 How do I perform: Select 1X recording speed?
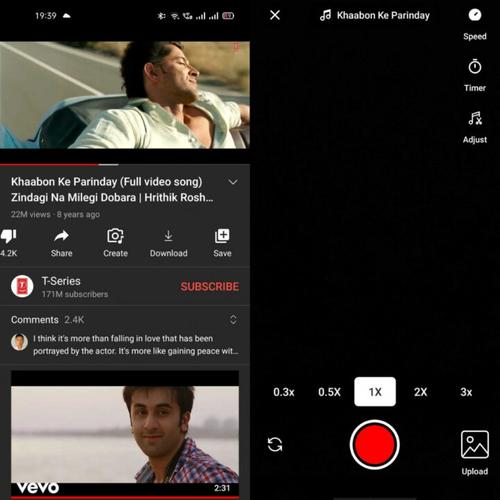375,392
